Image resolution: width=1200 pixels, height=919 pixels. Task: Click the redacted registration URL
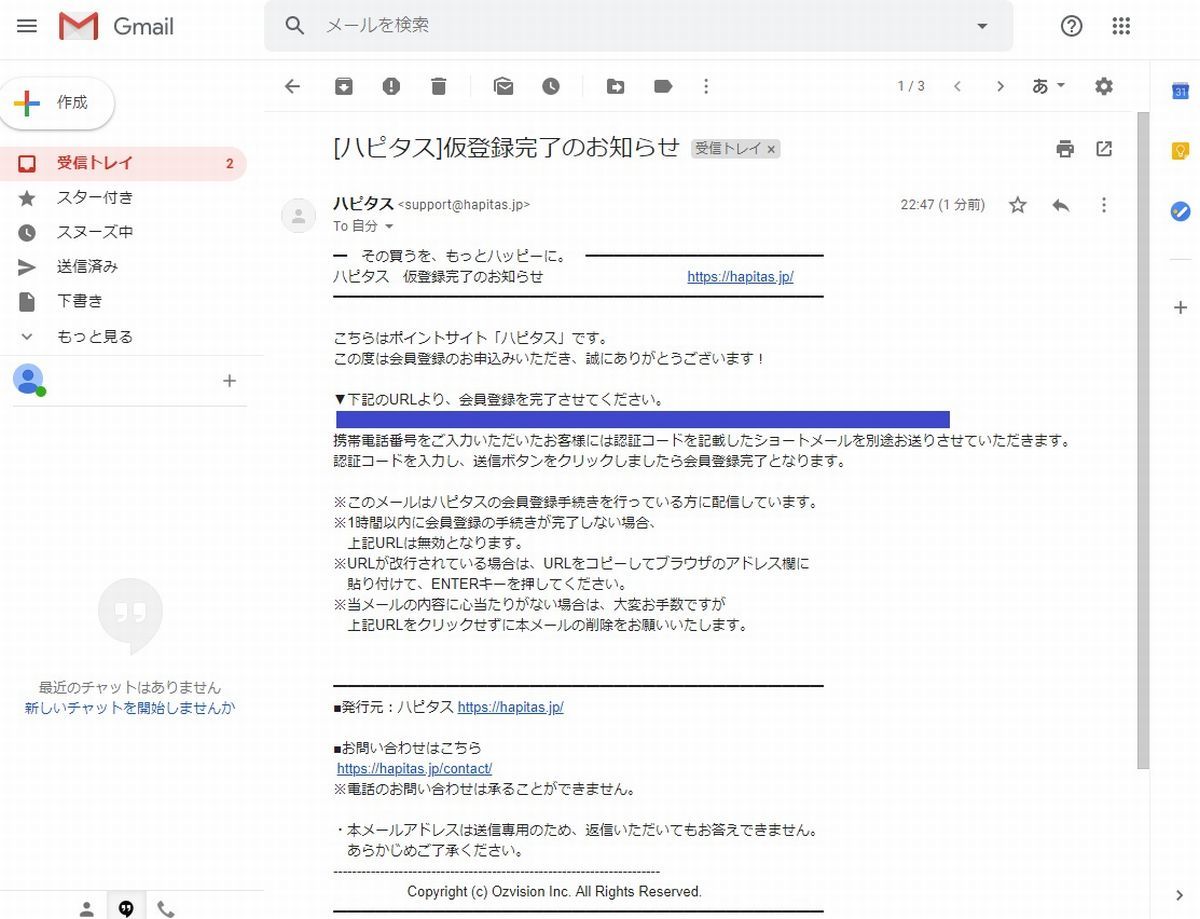tap(643, 419)
